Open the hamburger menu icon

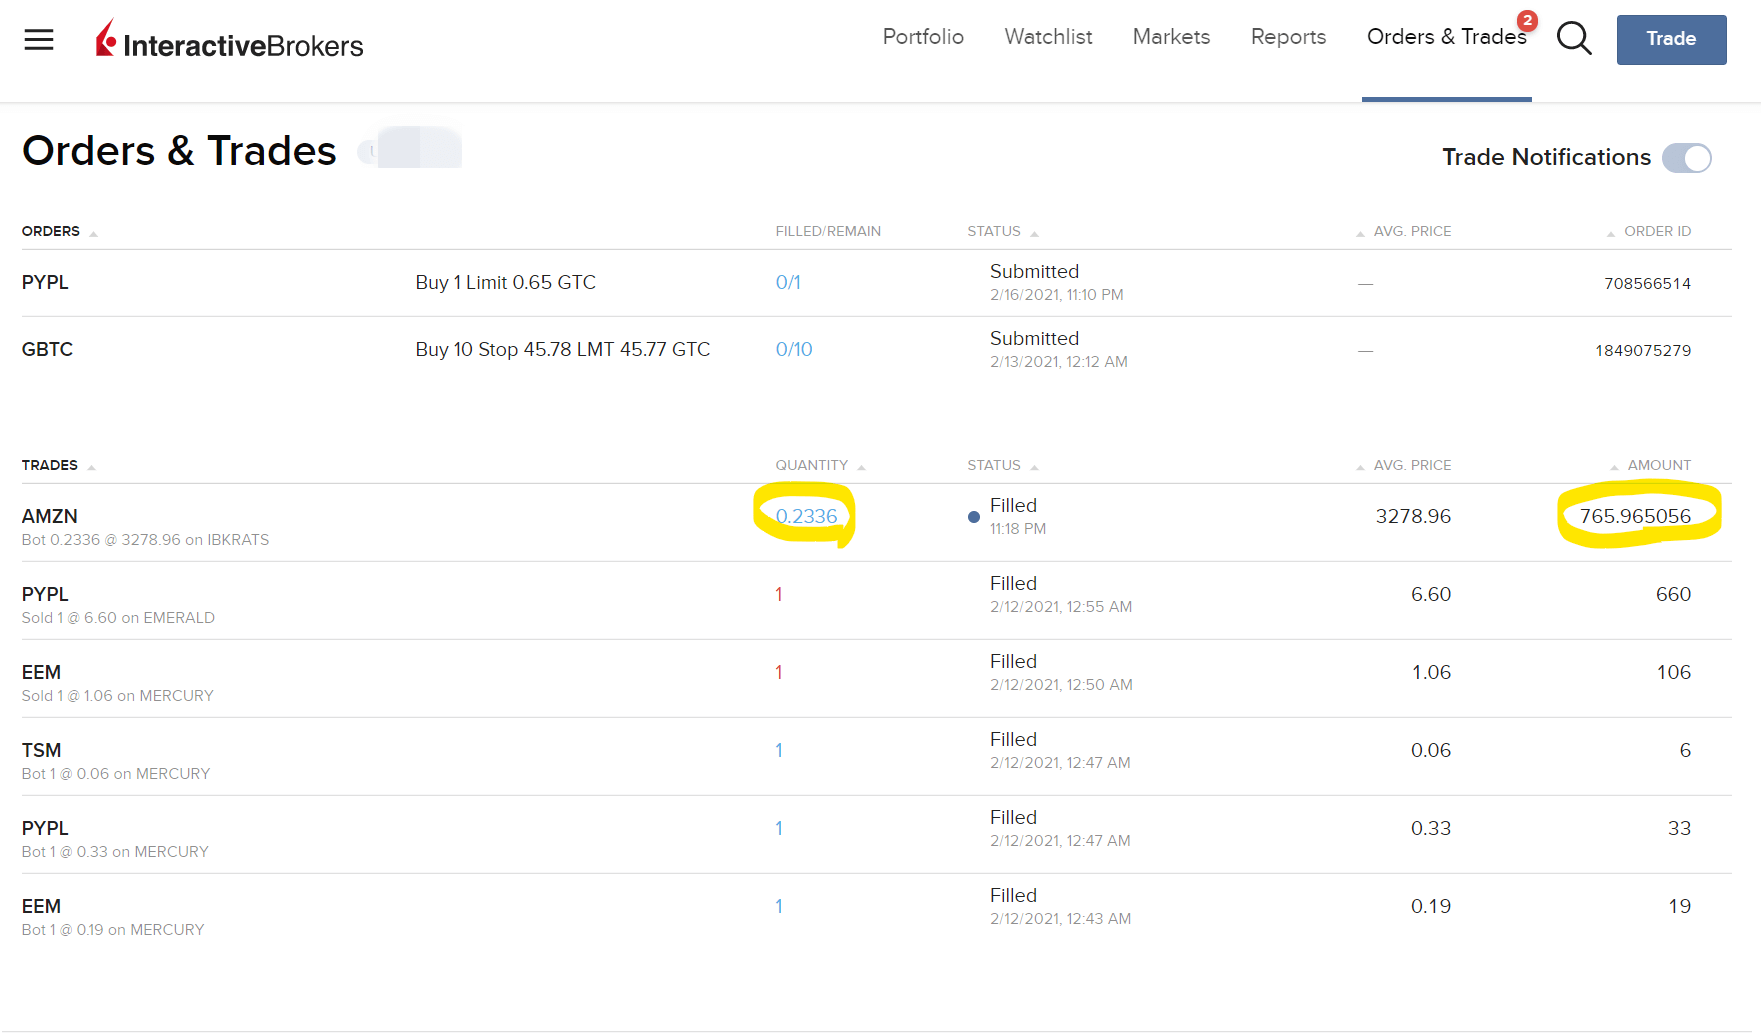(x=39, y=40)
